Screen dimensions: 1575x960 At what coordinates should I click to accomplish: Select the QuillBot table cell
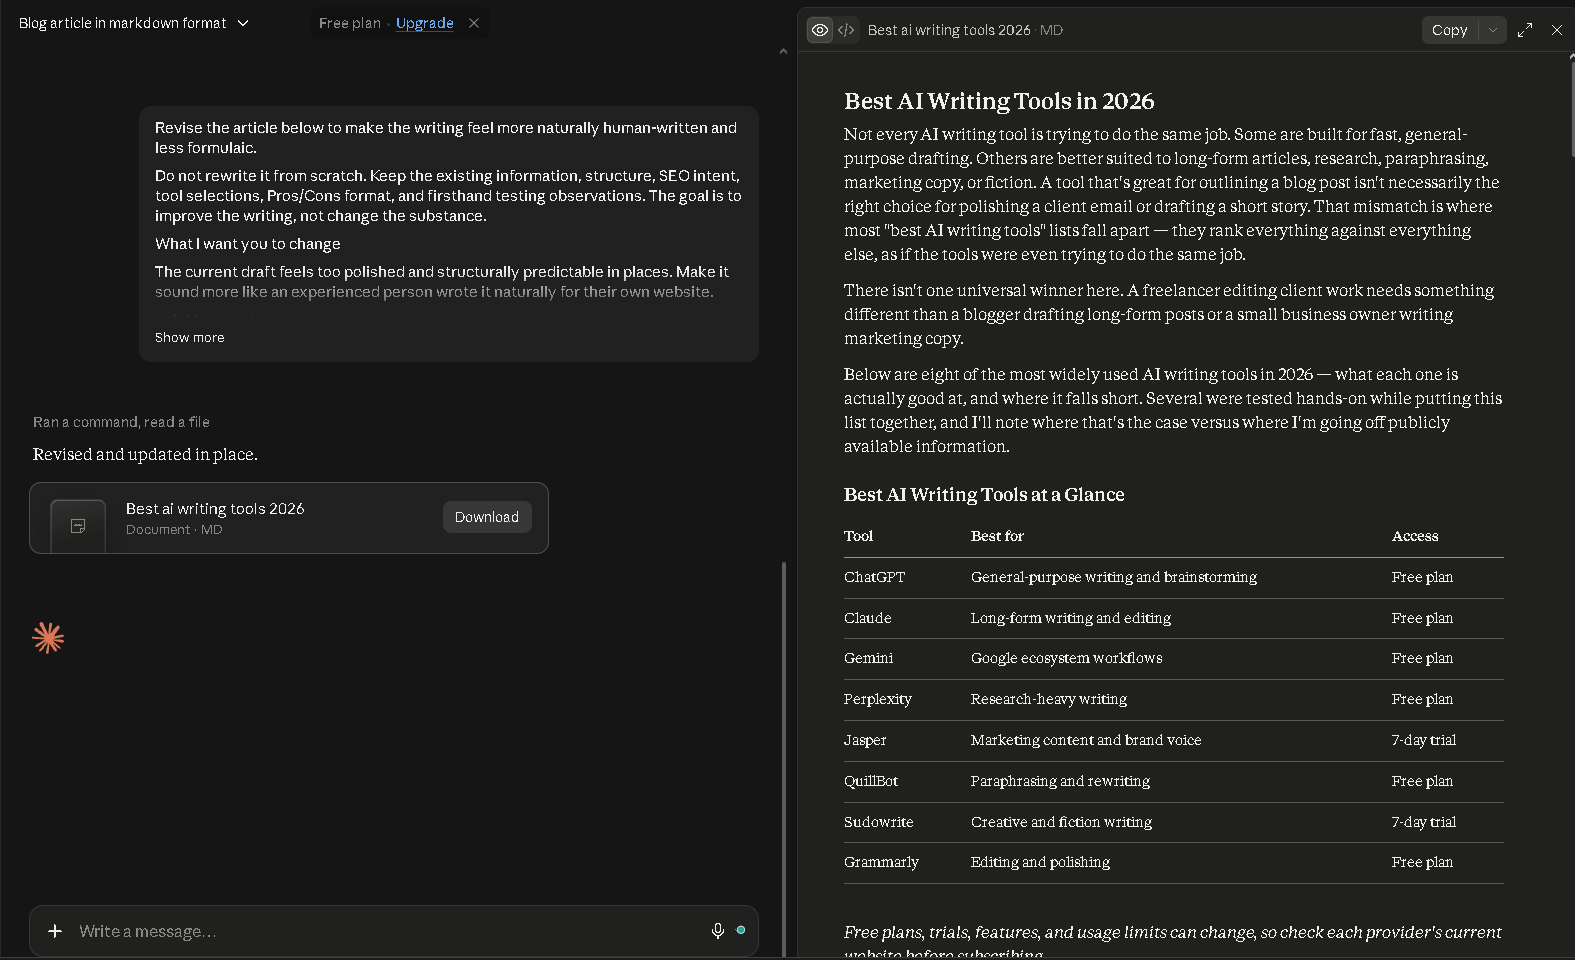click(870, 781)
